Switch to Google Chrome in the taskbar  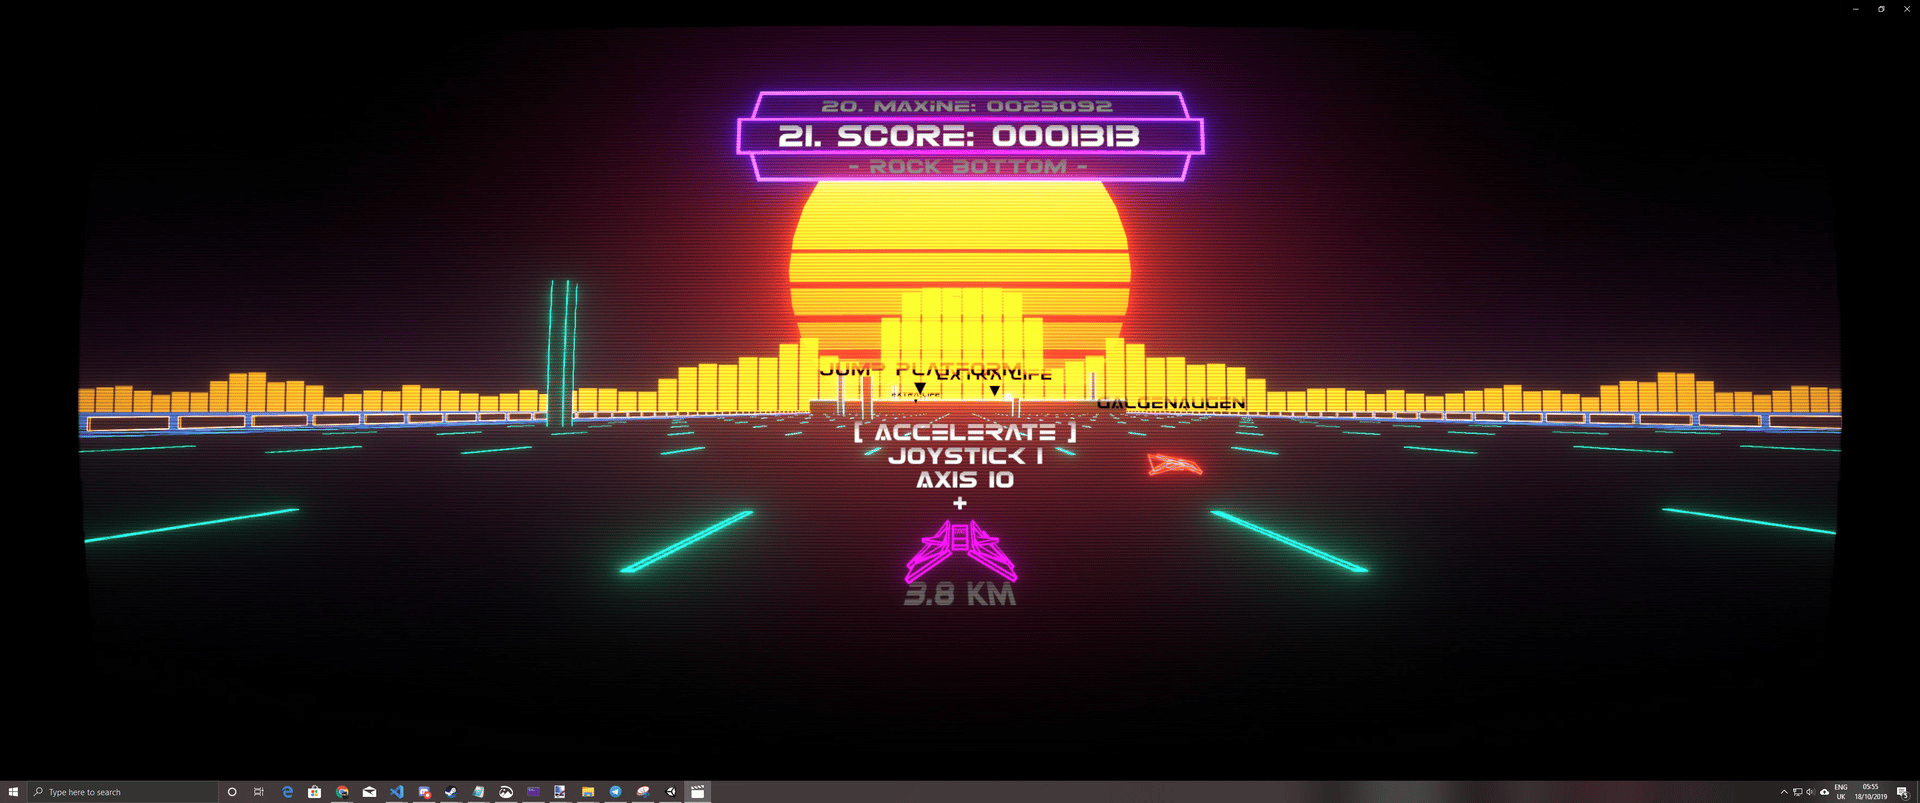tap(342, 792)
